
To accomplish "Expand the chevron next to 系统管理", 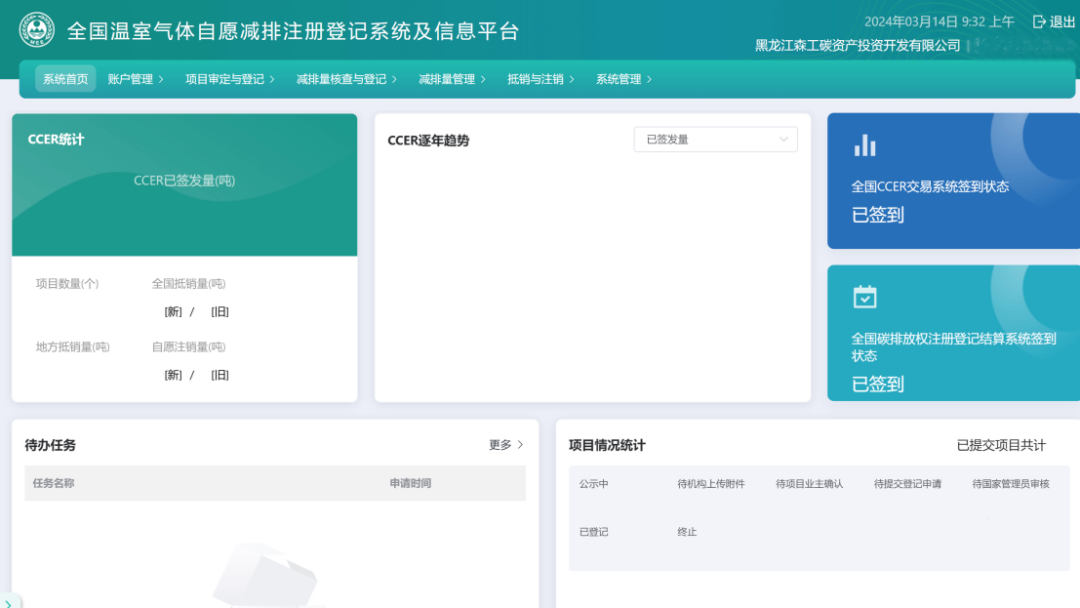I will click(x=650, y=79).
